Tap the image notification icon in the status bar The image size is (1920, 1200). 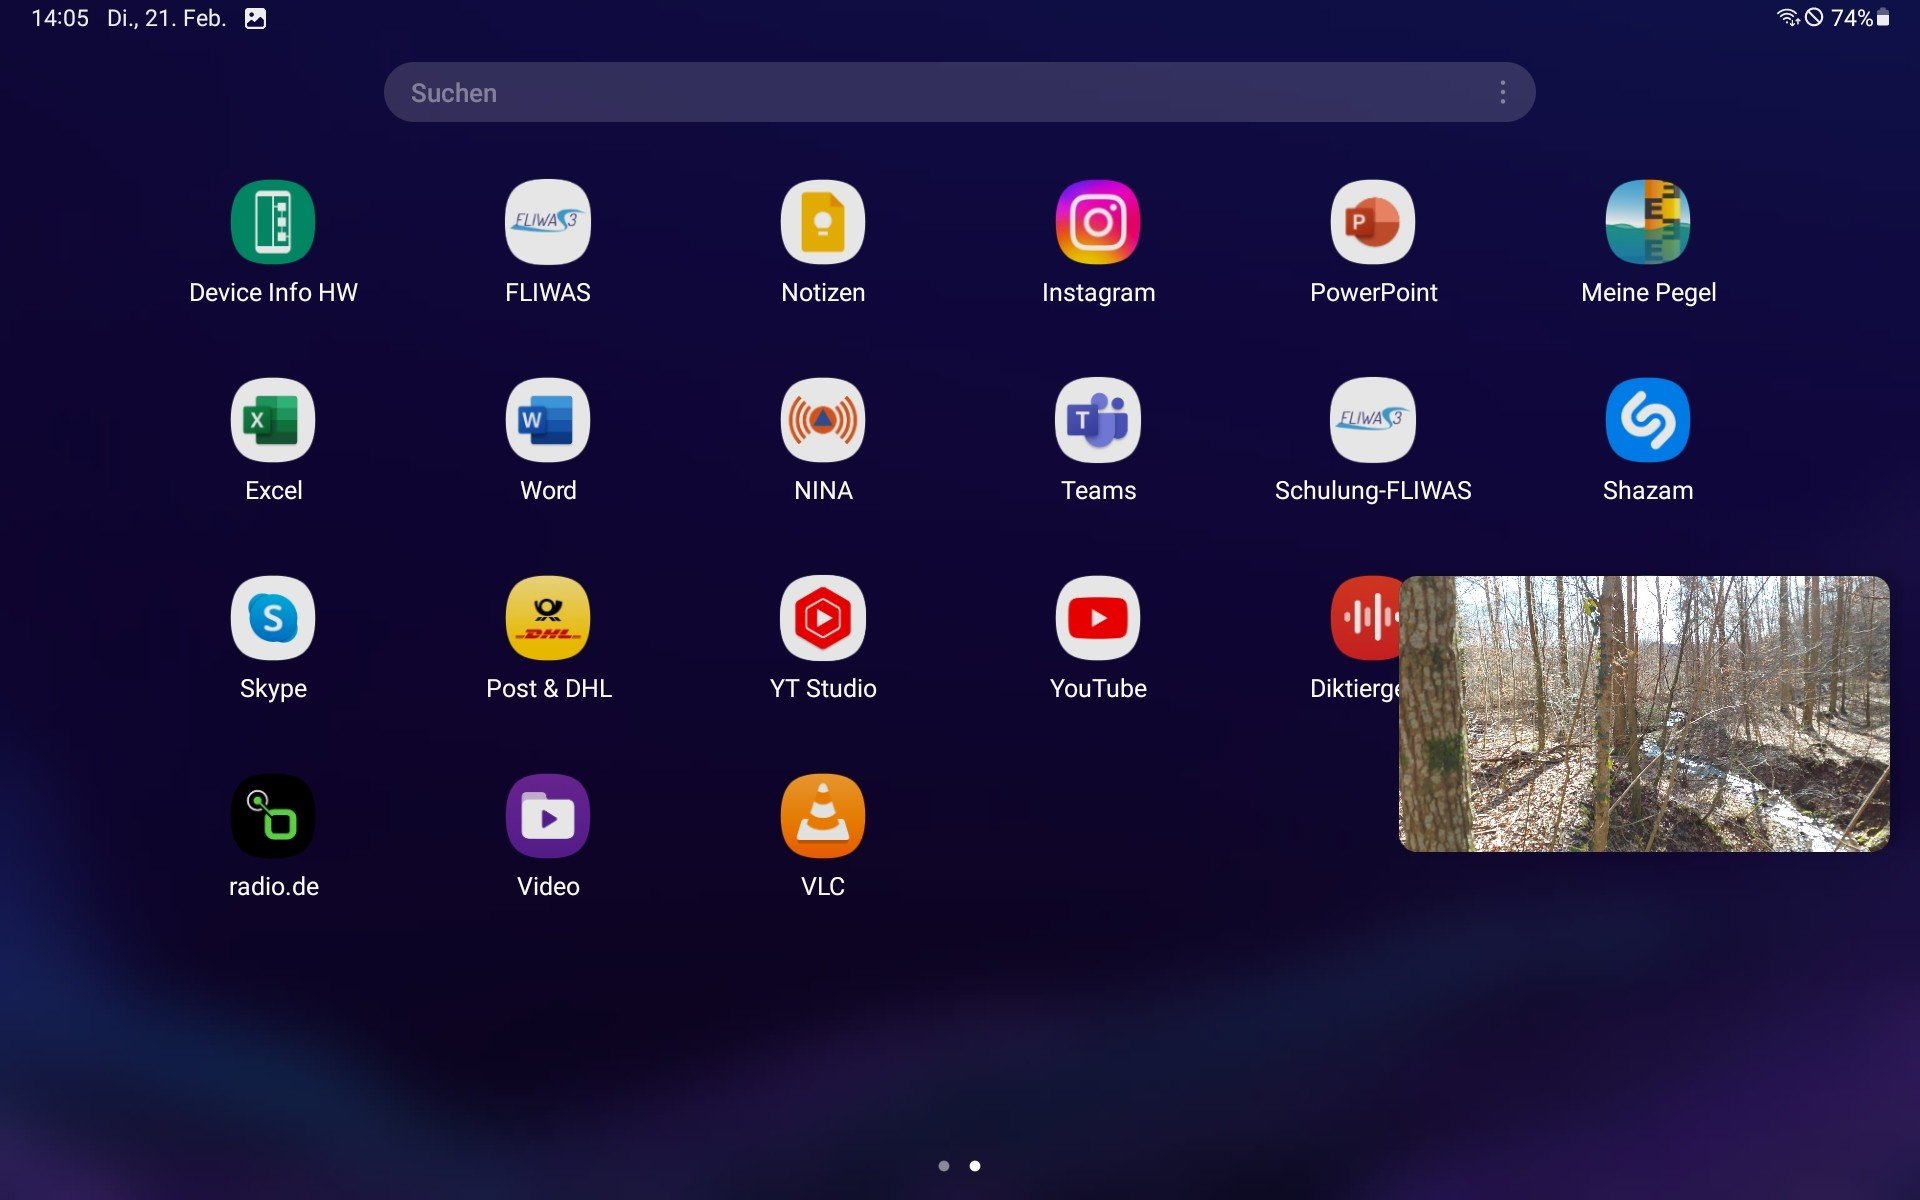(256, 18)
